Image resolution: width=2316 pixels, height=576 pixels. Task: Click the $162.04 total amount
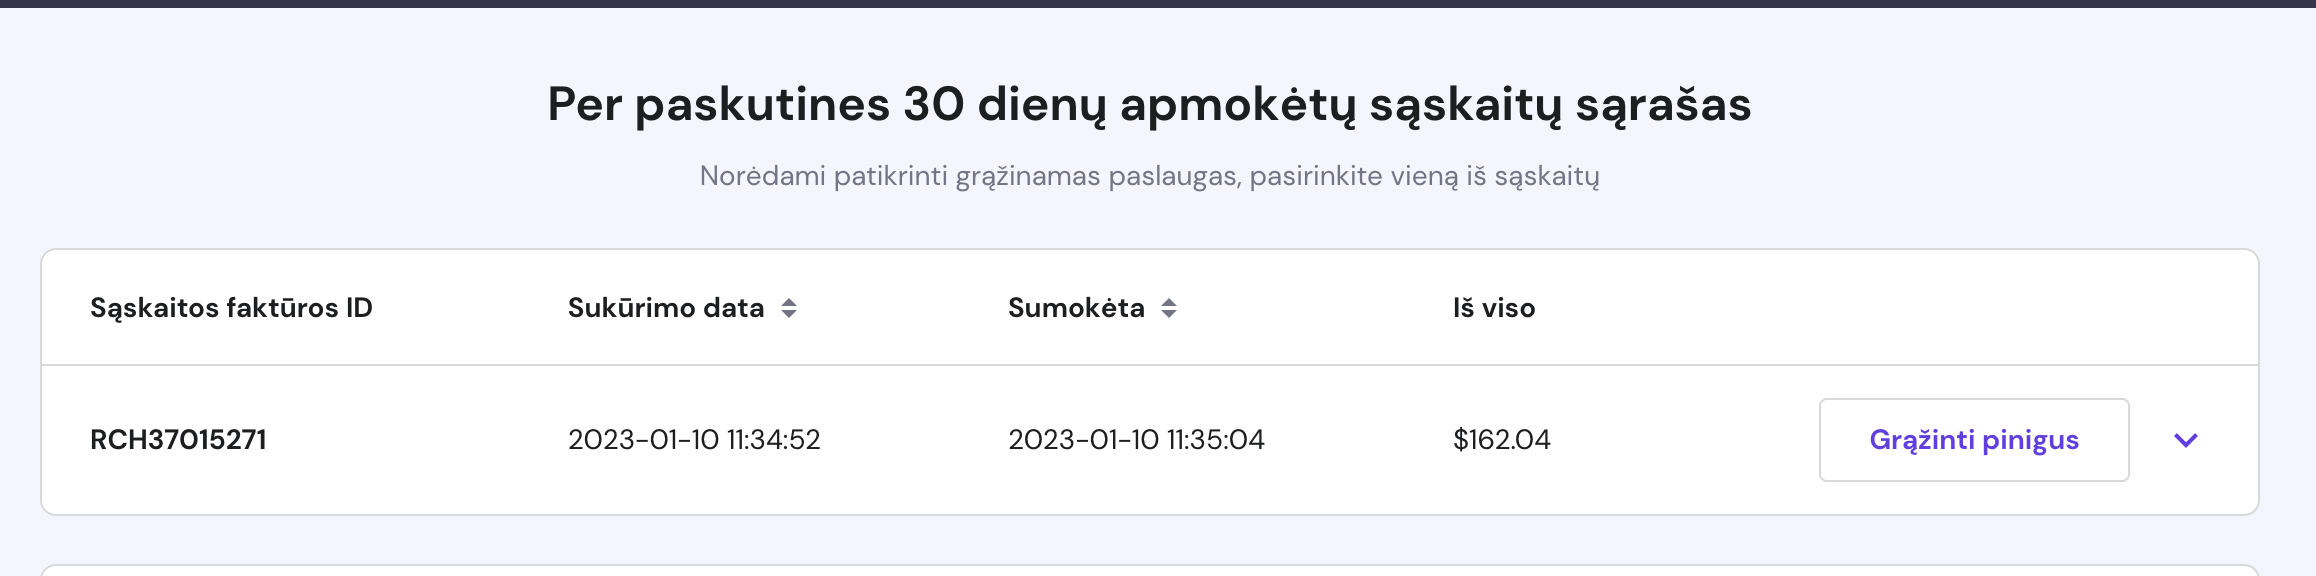coord(1502,440)
